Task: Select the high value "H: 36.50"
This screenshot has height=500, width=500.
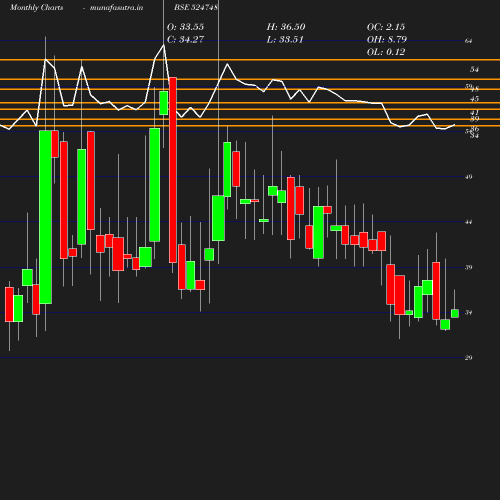Action: point(286,27)
